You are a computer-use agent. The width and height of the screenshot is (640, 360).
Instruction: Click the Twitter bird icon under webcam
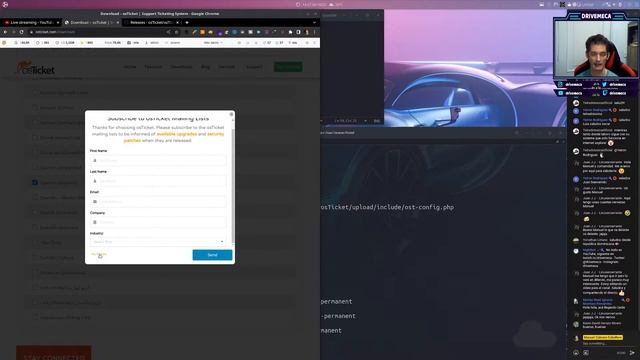604,84
